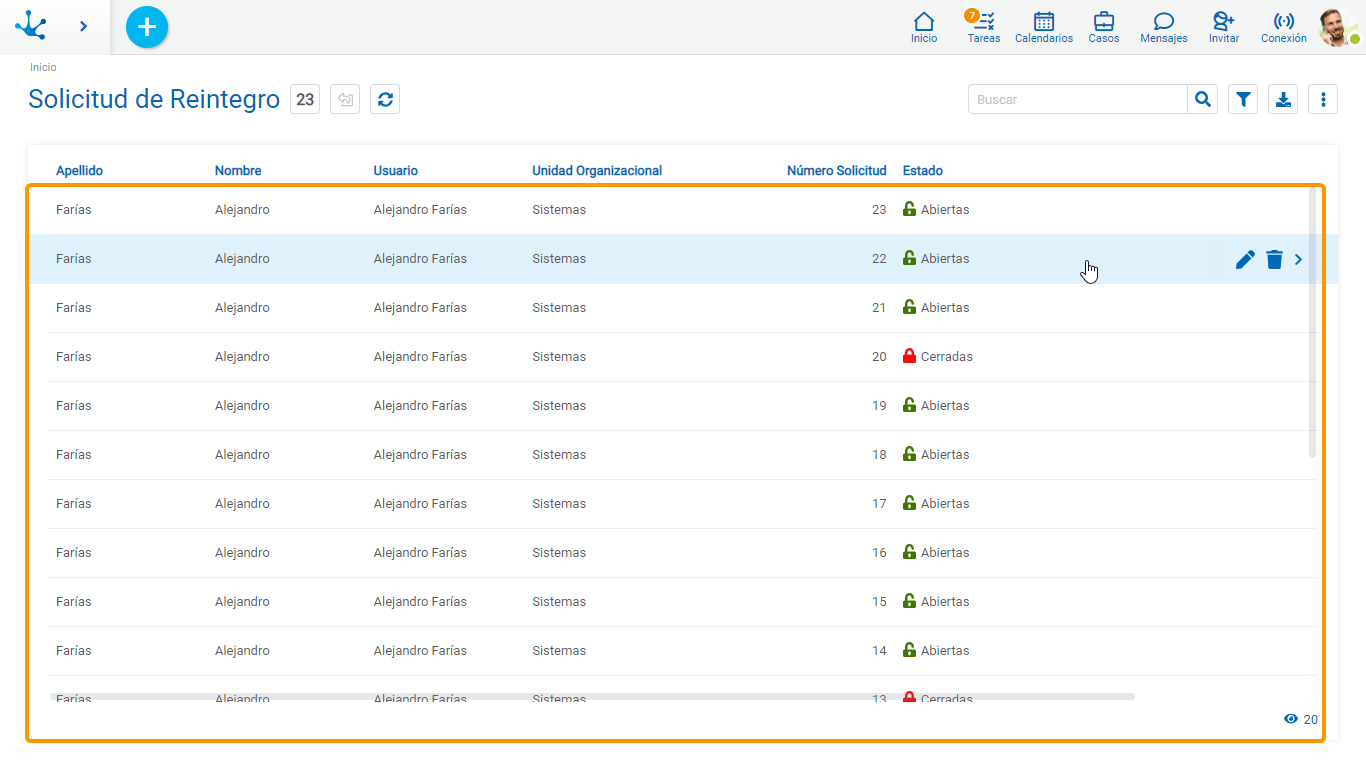Click open lock icon on row 17
The width and height of the screenshot is (1366, 768).
coord(909,503)
